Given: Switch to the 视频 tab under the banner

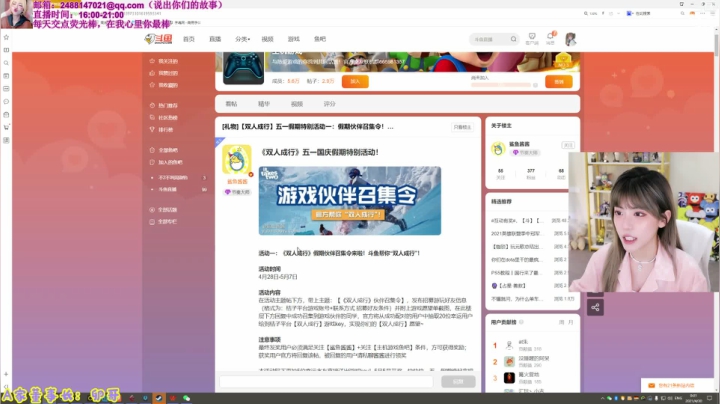Looking at the screenshot, I should [297, 104].
